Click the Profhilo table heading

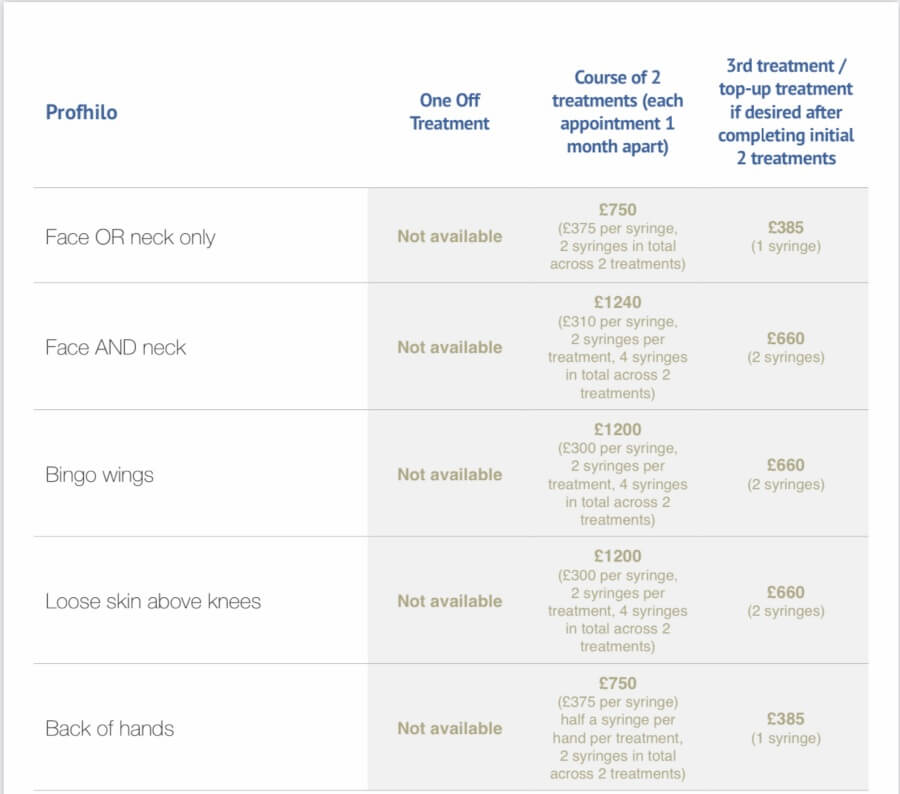coord(82,112)
